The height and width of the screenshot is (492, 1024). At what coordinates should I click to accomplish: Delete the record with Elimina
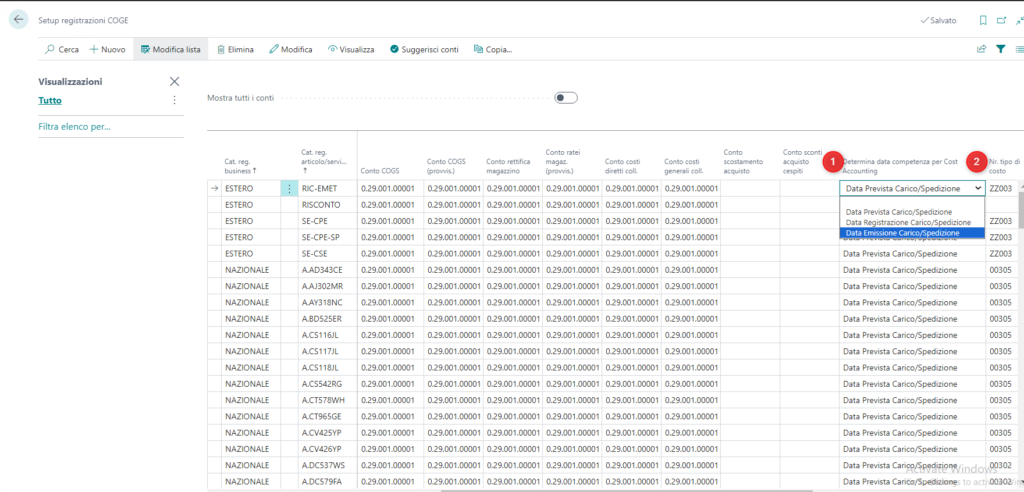tap(235, 49)
